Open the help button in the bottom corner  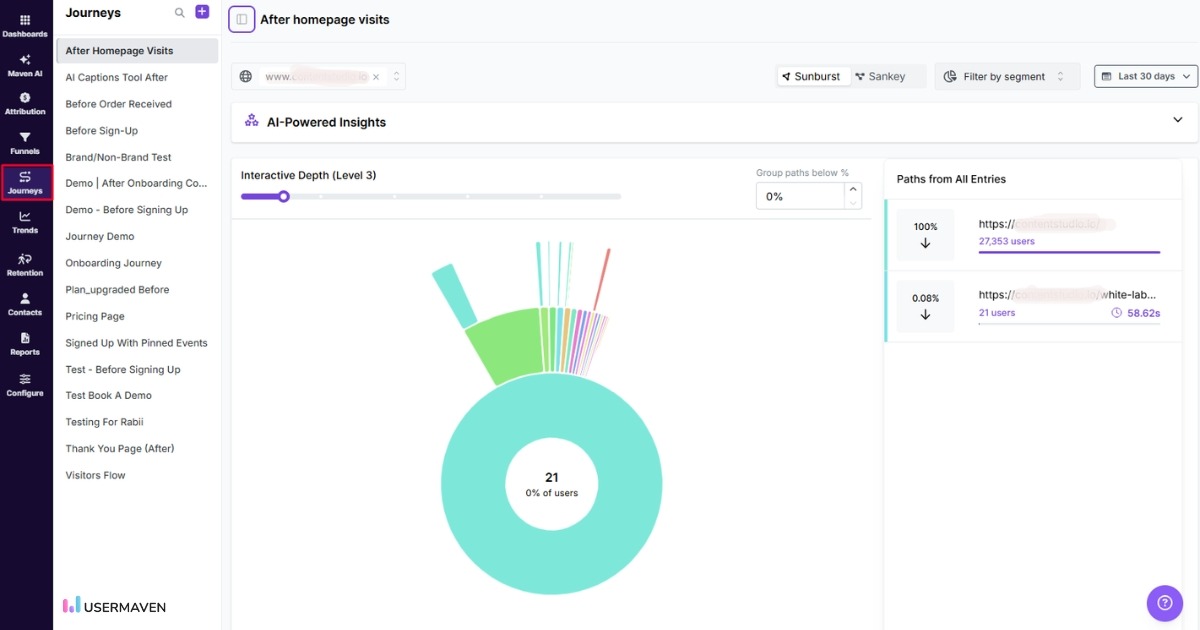click(x=1164, y=603)
